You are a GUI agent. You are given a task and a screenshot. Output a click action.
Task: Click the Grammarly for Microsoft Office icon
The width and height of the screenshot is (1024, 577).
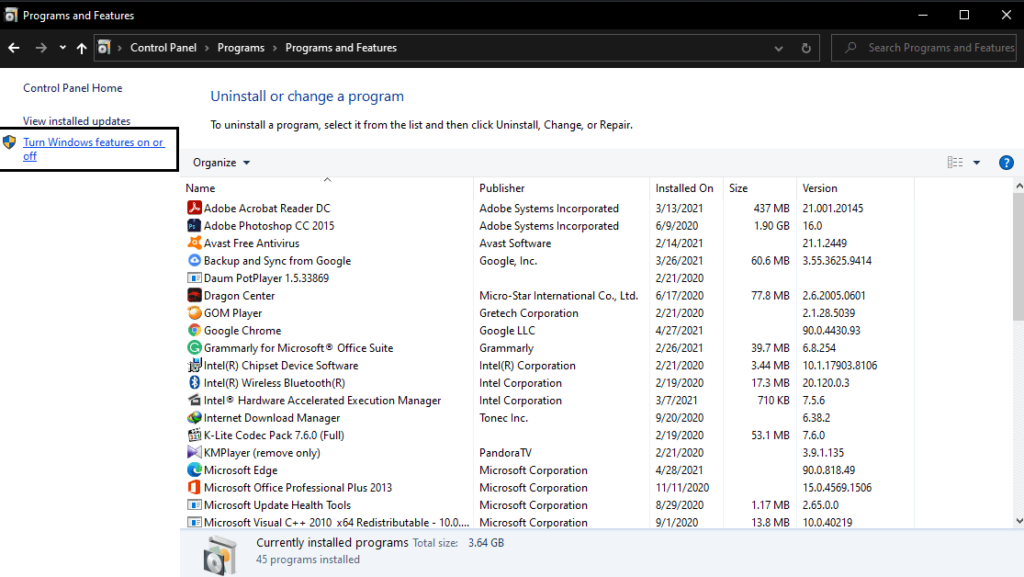click(x=194, y=348)
